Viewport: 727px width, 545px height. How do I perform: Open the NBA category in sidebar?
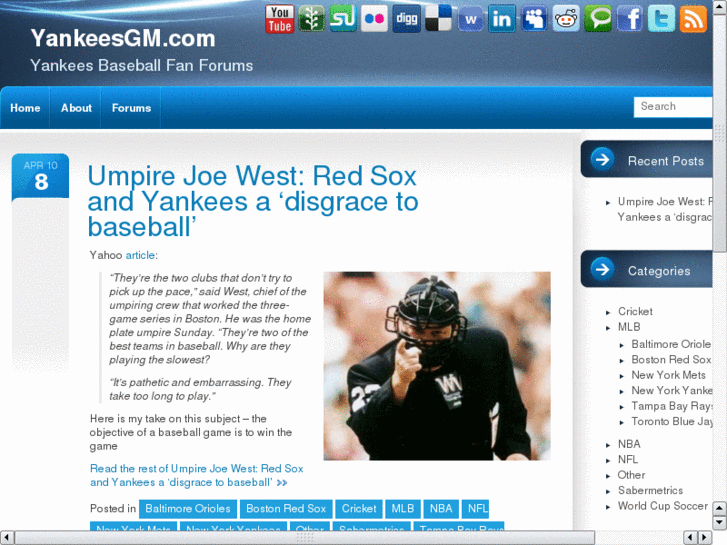pos(629,444)
